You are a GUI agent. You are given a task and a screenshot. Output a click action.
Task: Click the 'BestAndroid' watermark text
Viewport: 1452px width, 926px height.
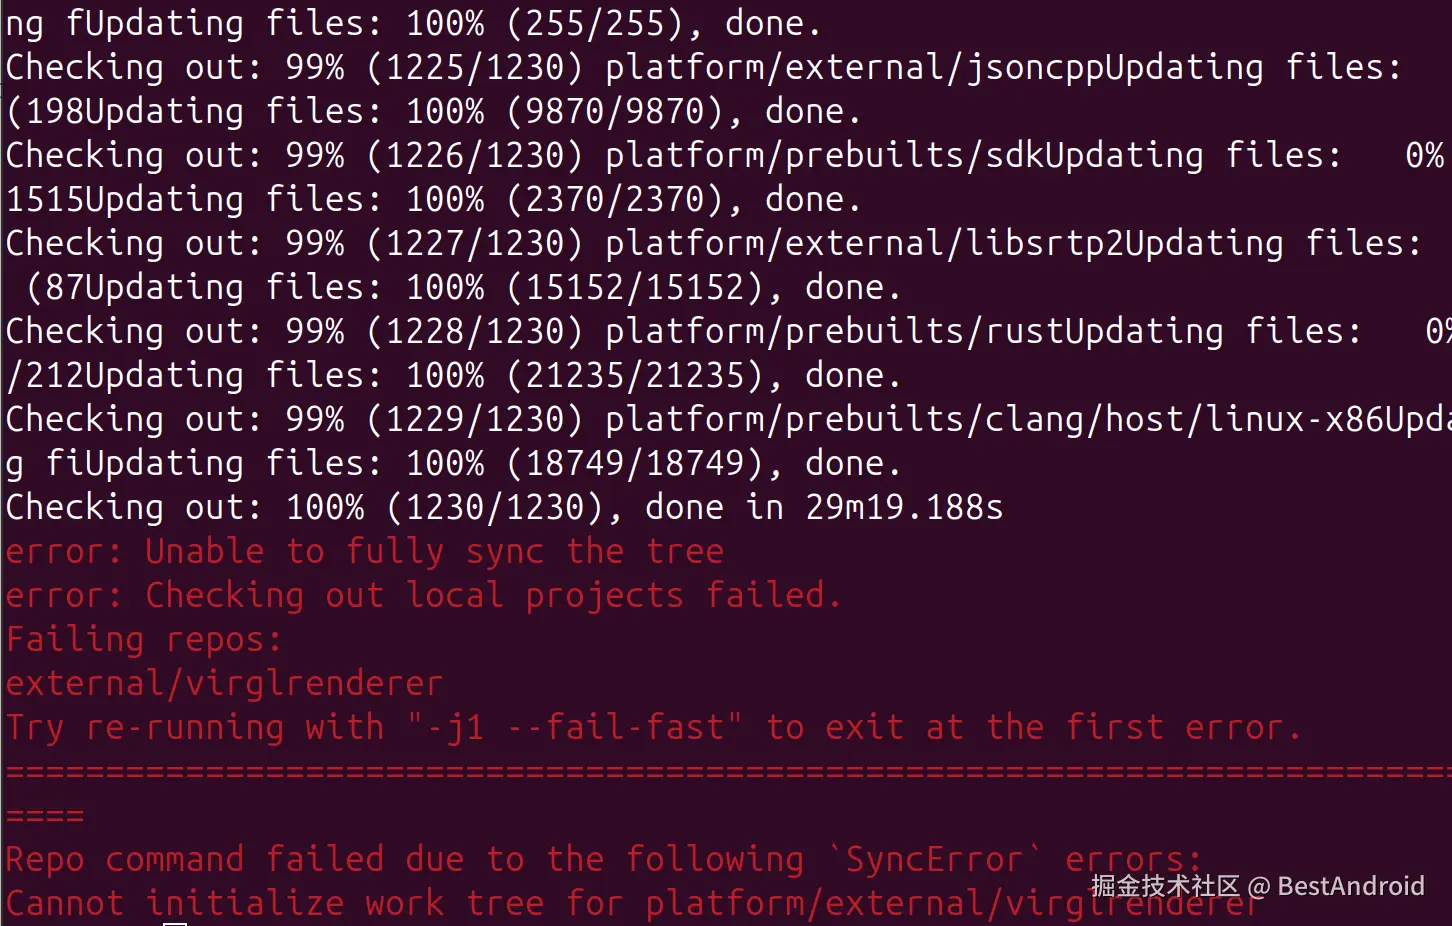click(1350, 886)
